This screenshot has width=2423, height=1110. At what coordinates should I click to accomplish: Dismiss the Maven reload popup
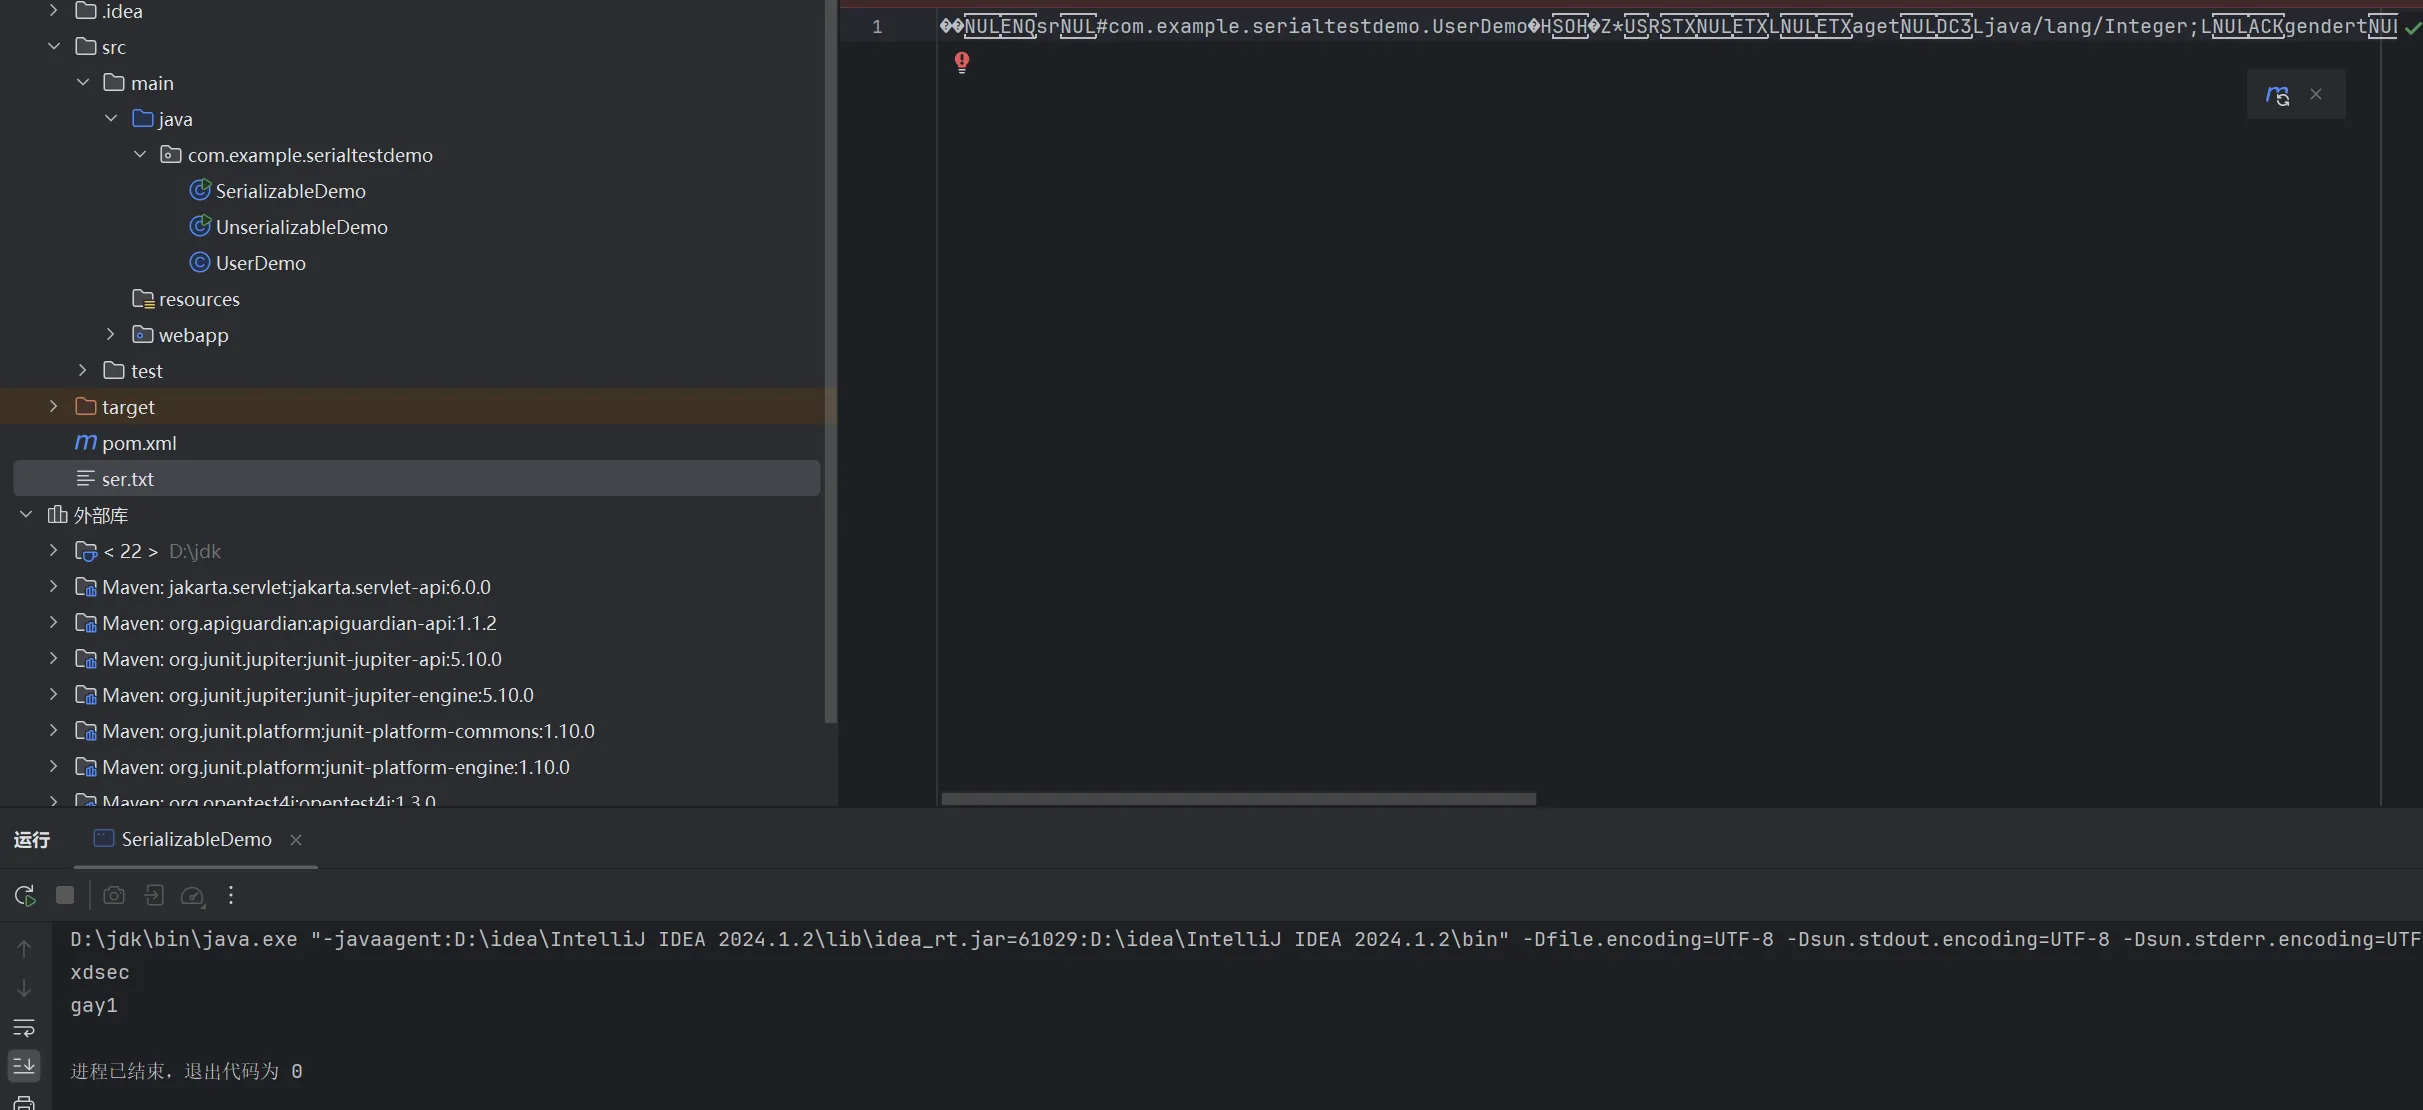click(2316, 95)
